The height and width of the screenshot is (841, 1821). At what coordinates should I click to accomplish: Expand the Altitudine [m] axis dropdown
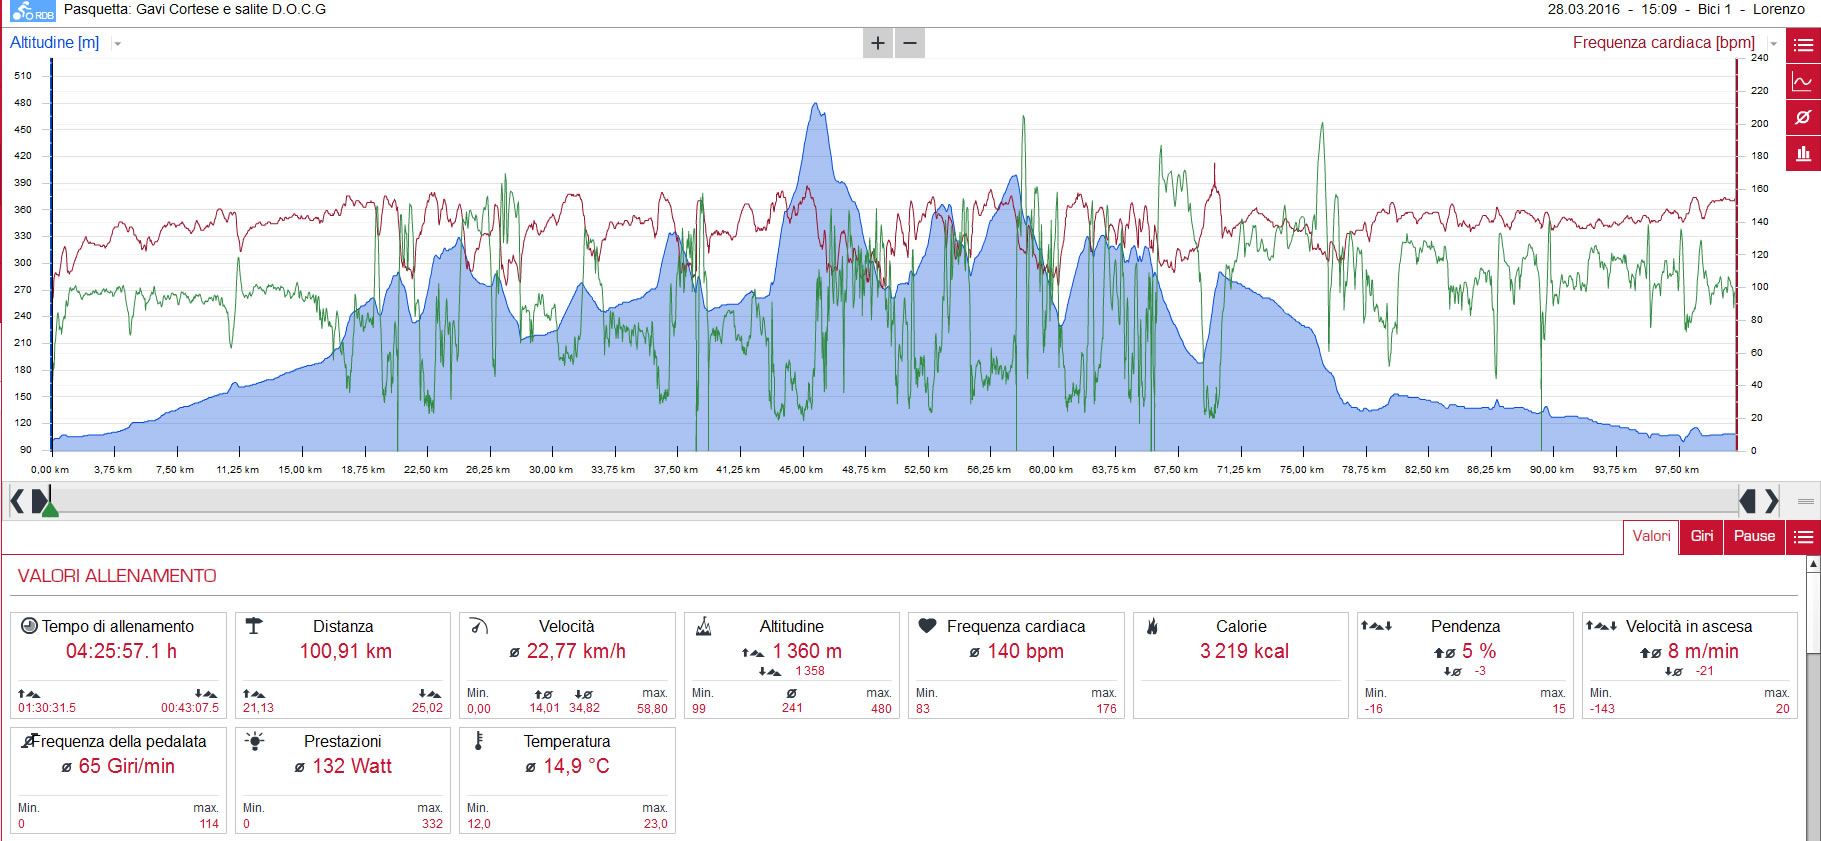117,44
